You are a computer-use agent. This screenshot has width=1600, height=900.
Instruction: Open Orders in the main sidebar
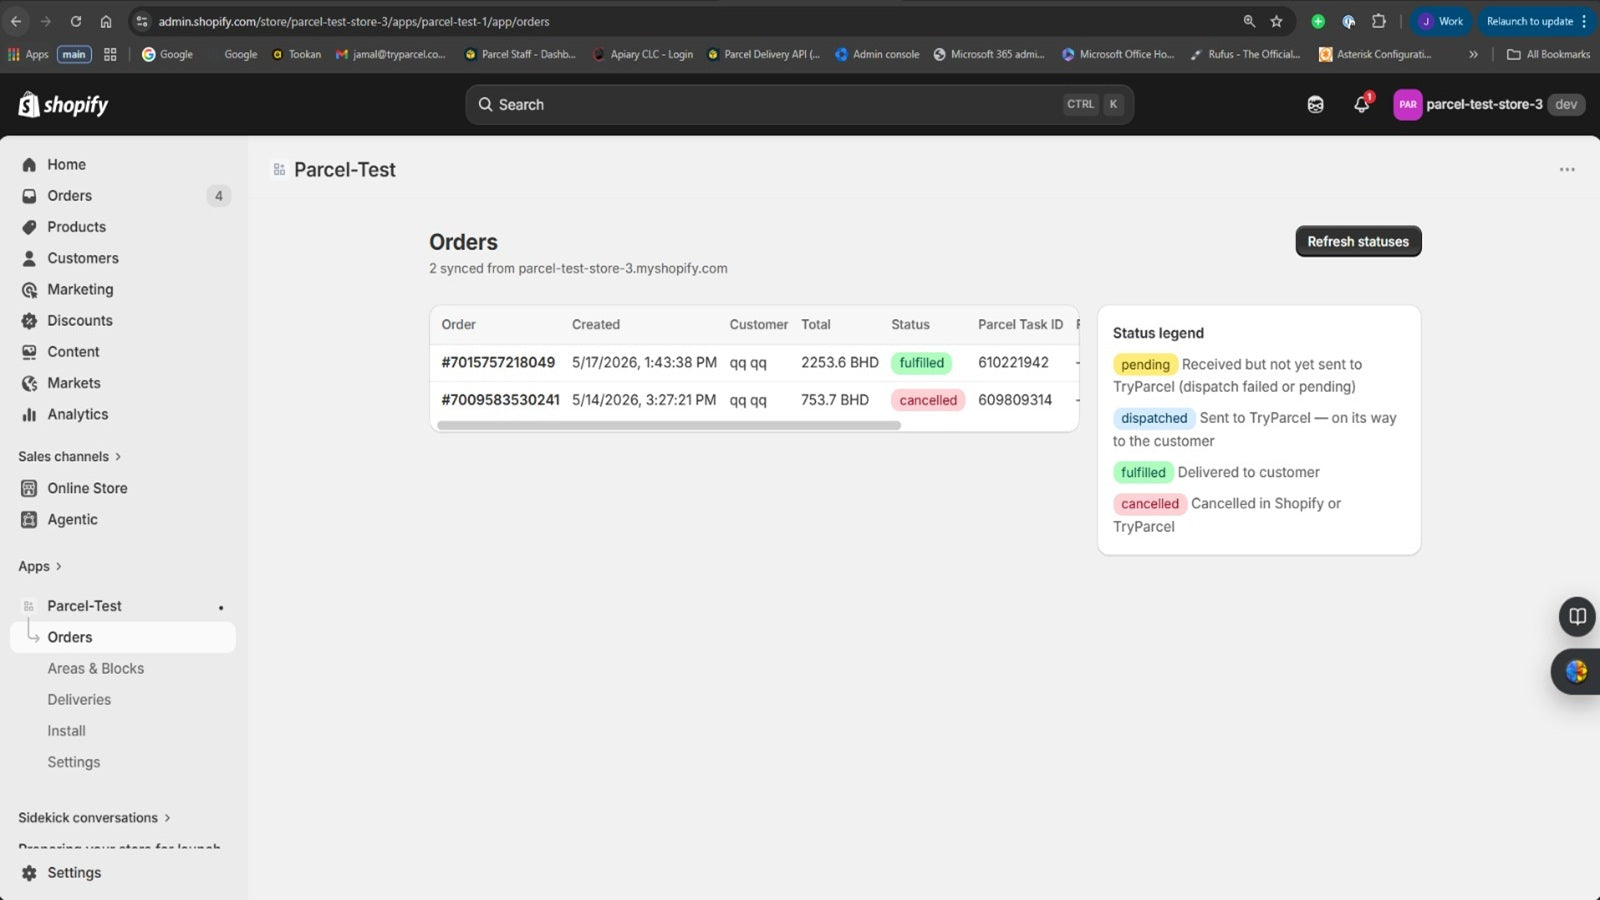[69, 196]
